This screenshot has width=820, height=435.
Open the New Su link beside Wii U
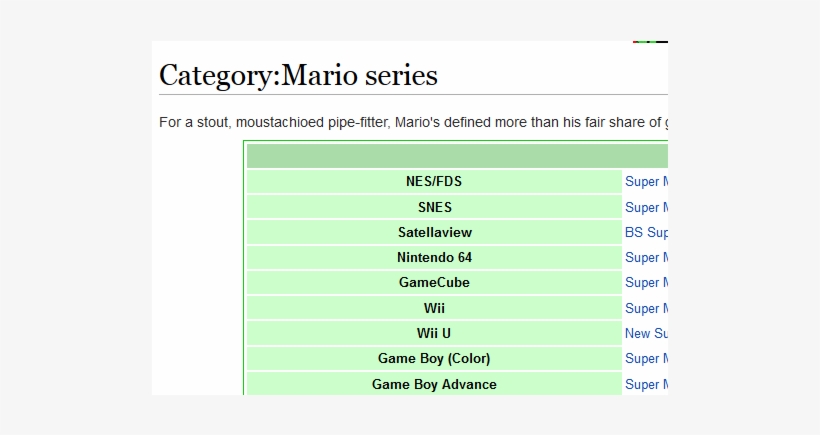(646, 333)
